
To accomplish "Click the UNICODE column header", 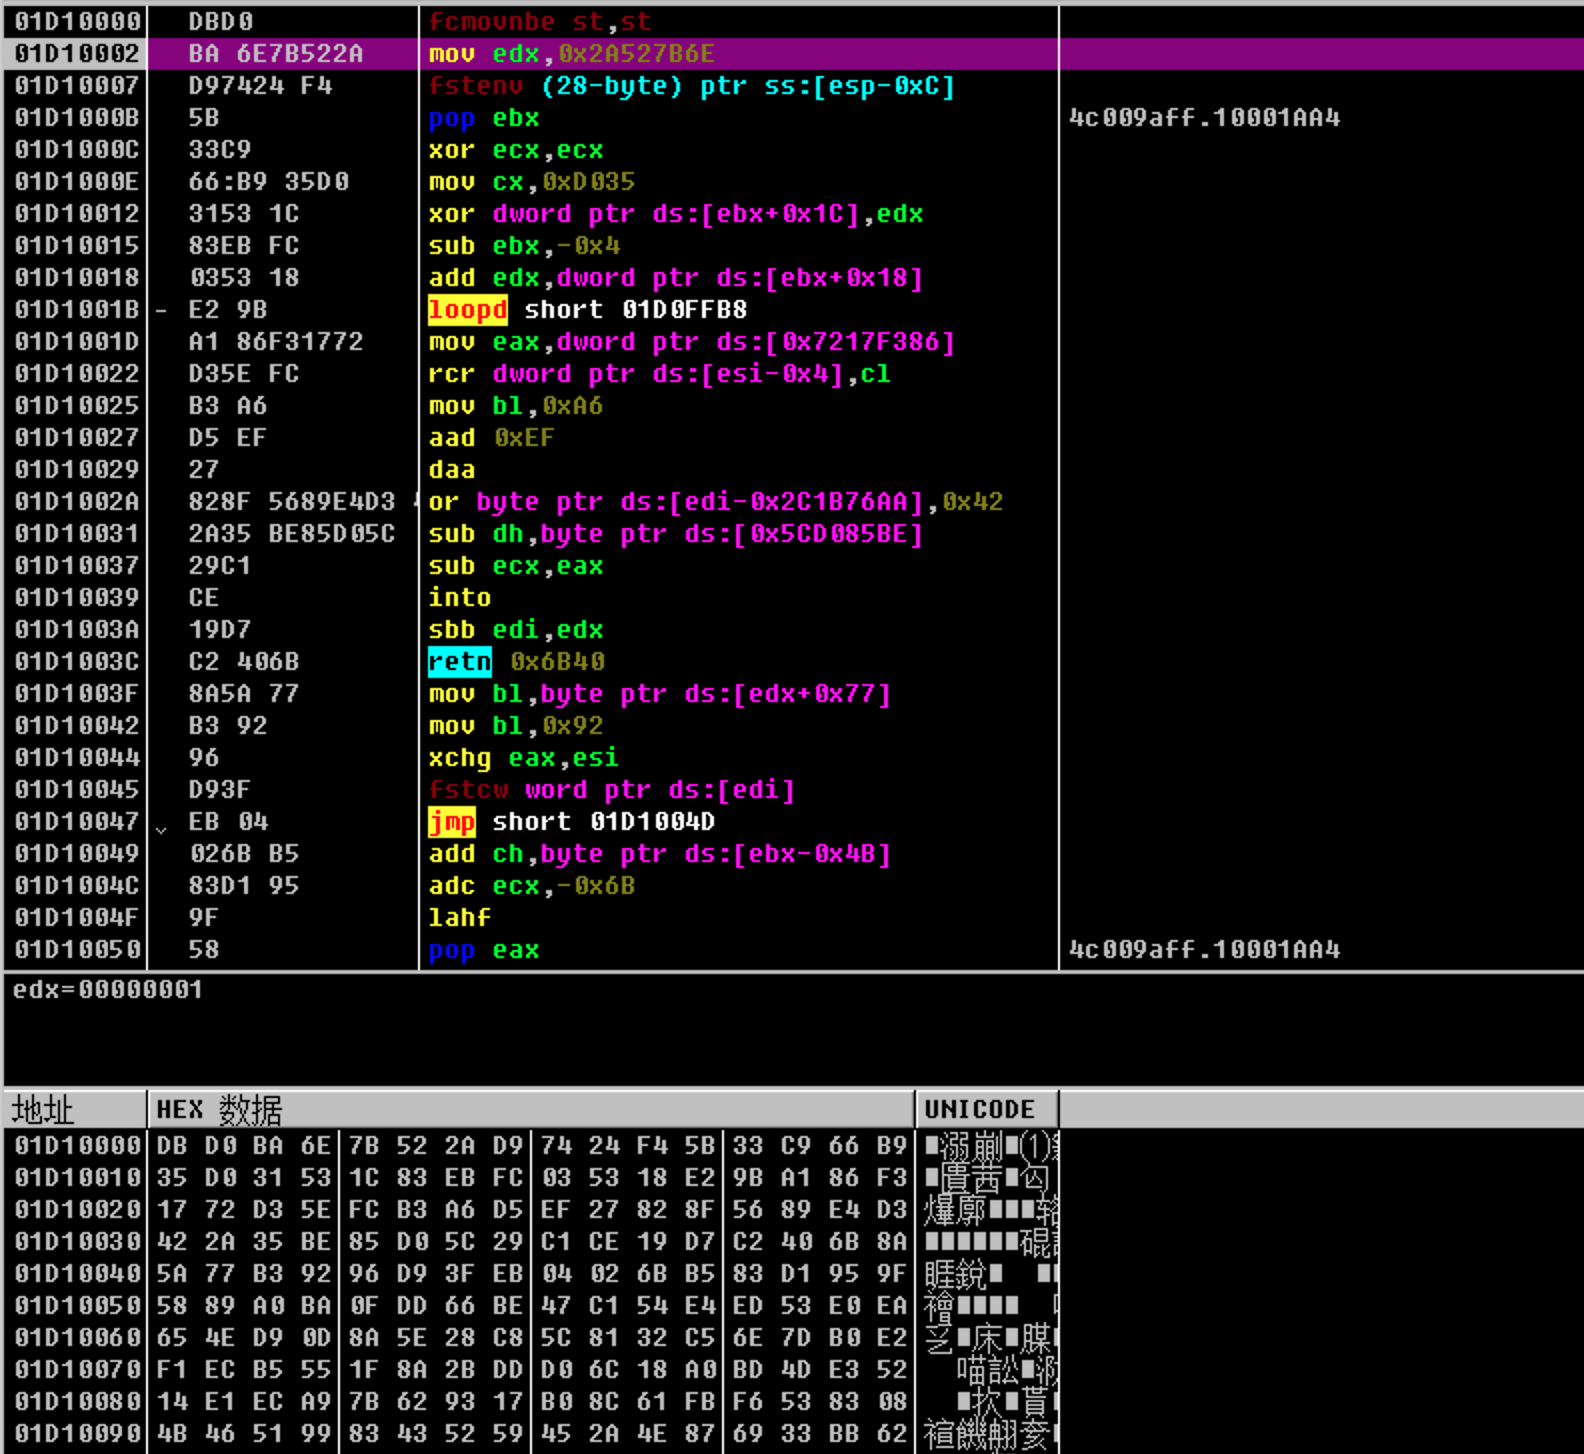I will 987,1109.
